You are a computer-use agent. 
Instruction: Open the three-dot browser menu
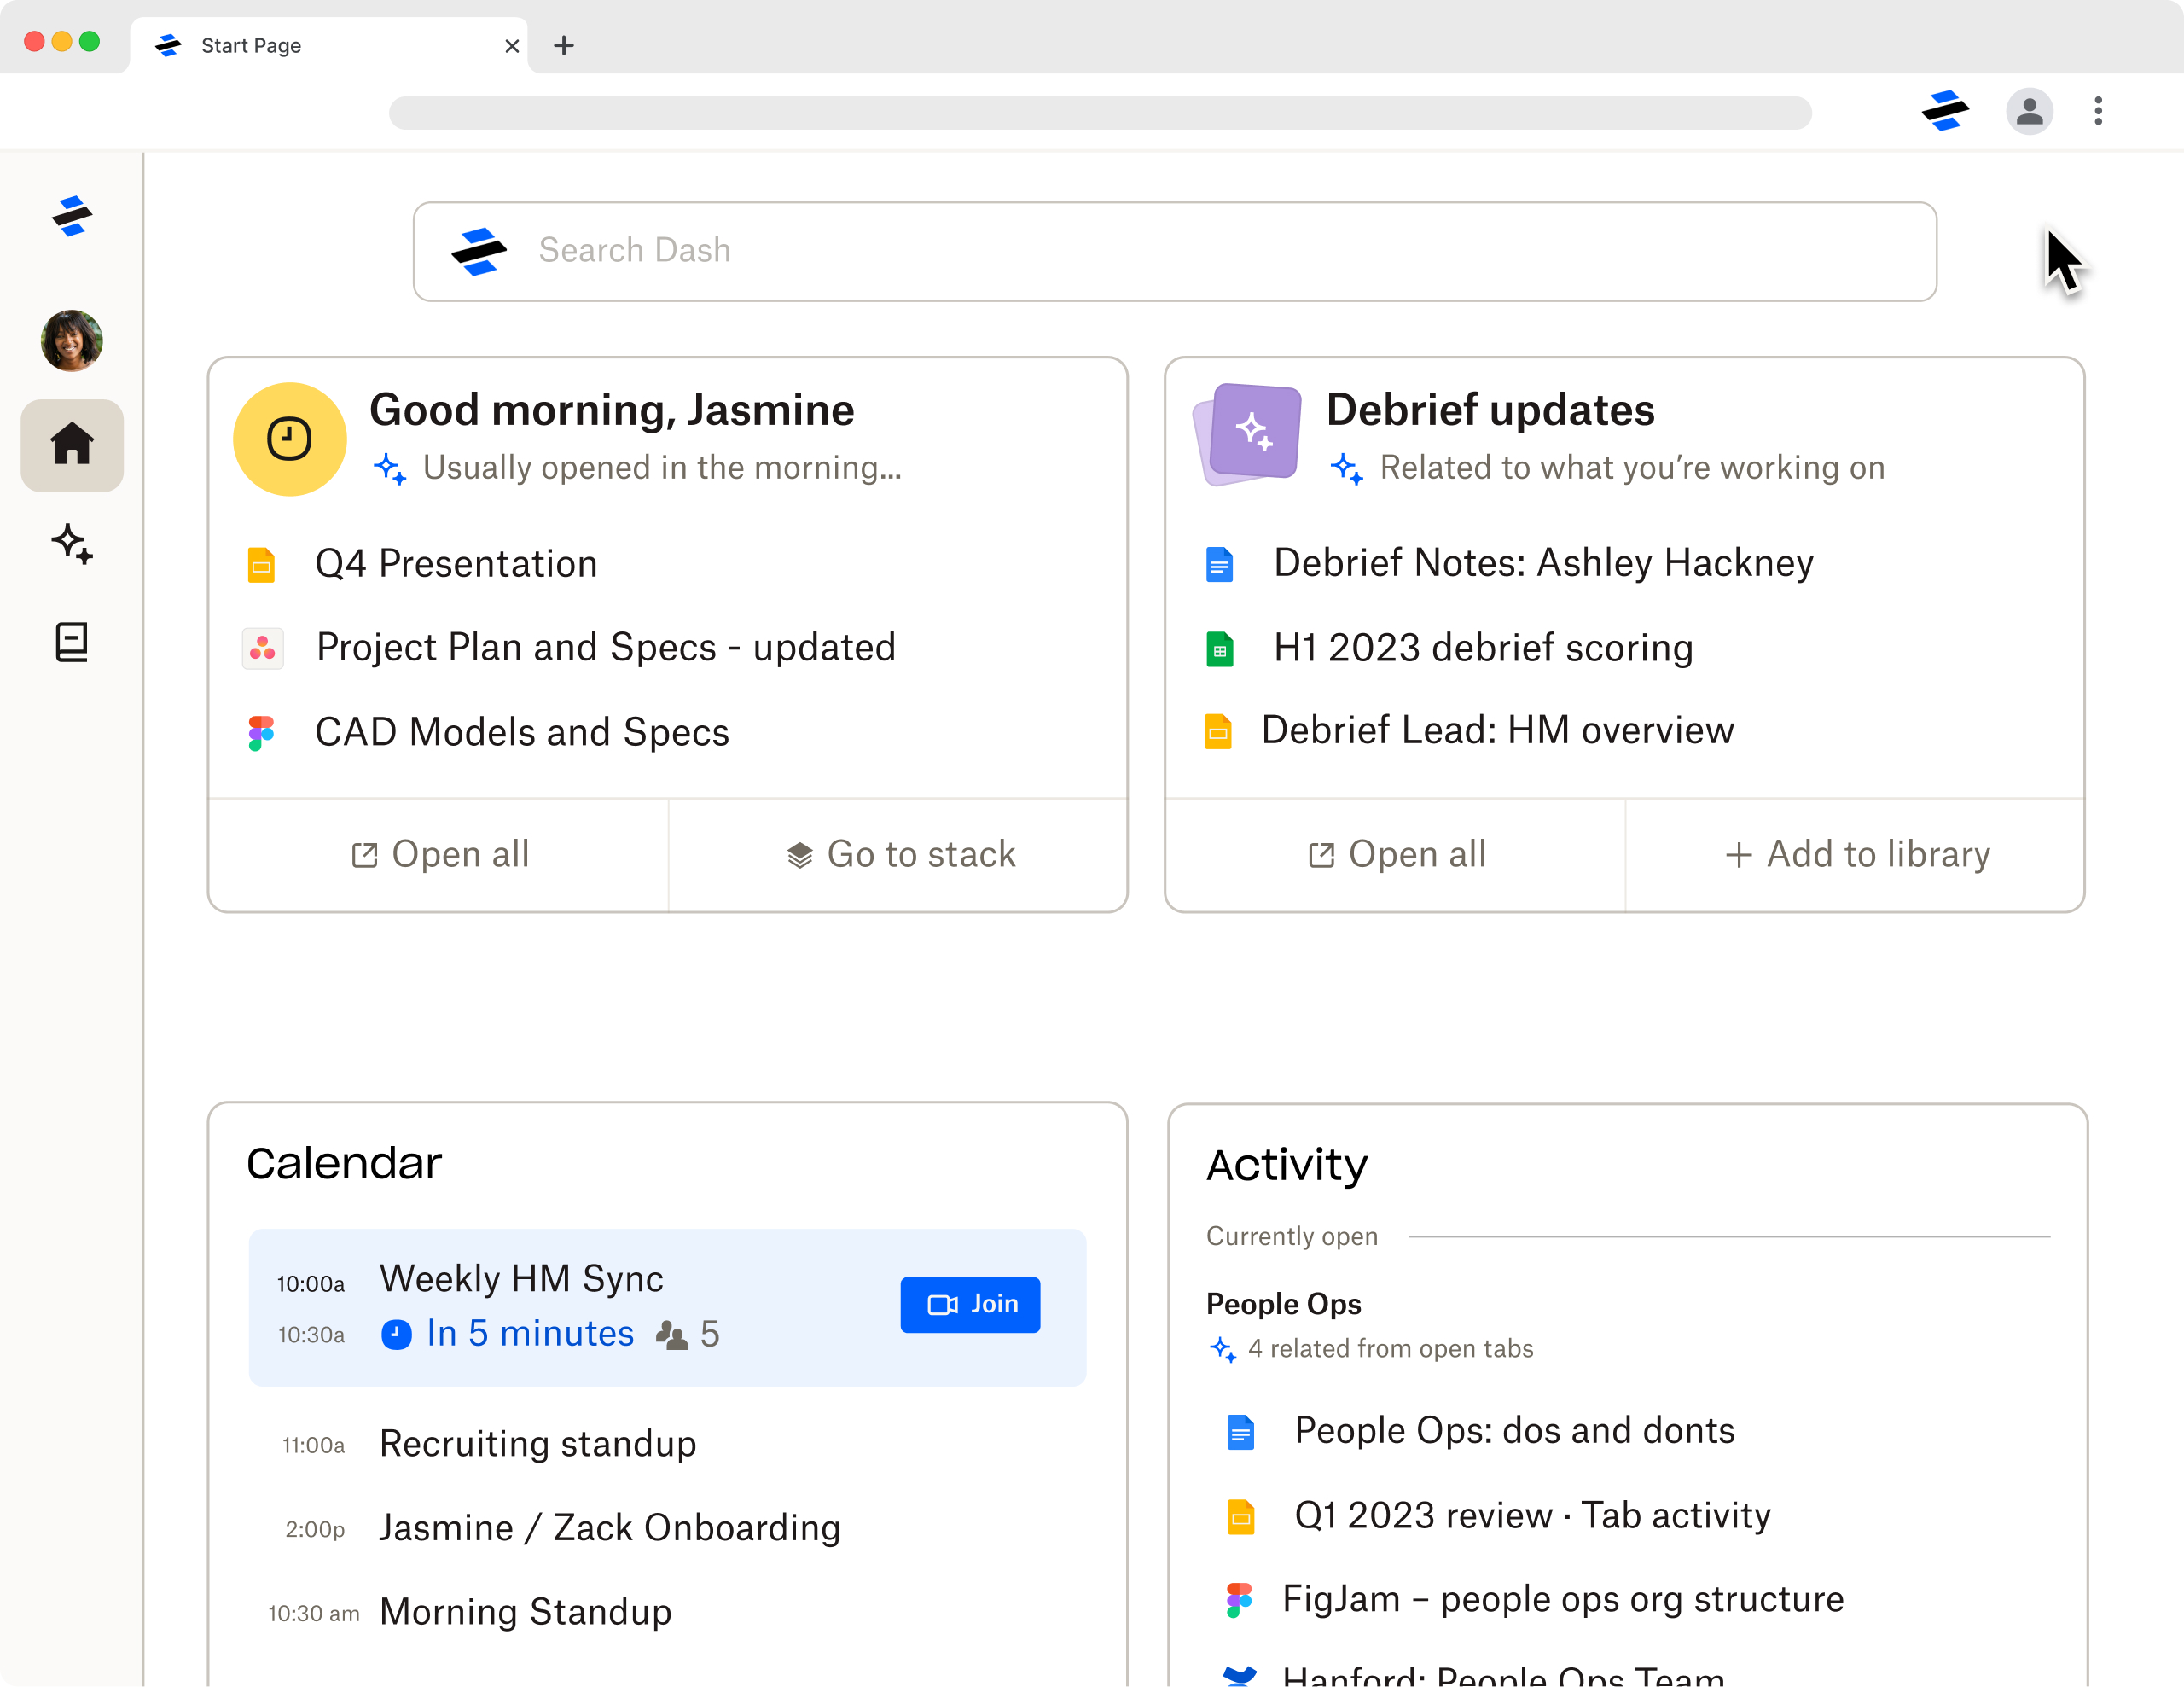(2098, 110)
